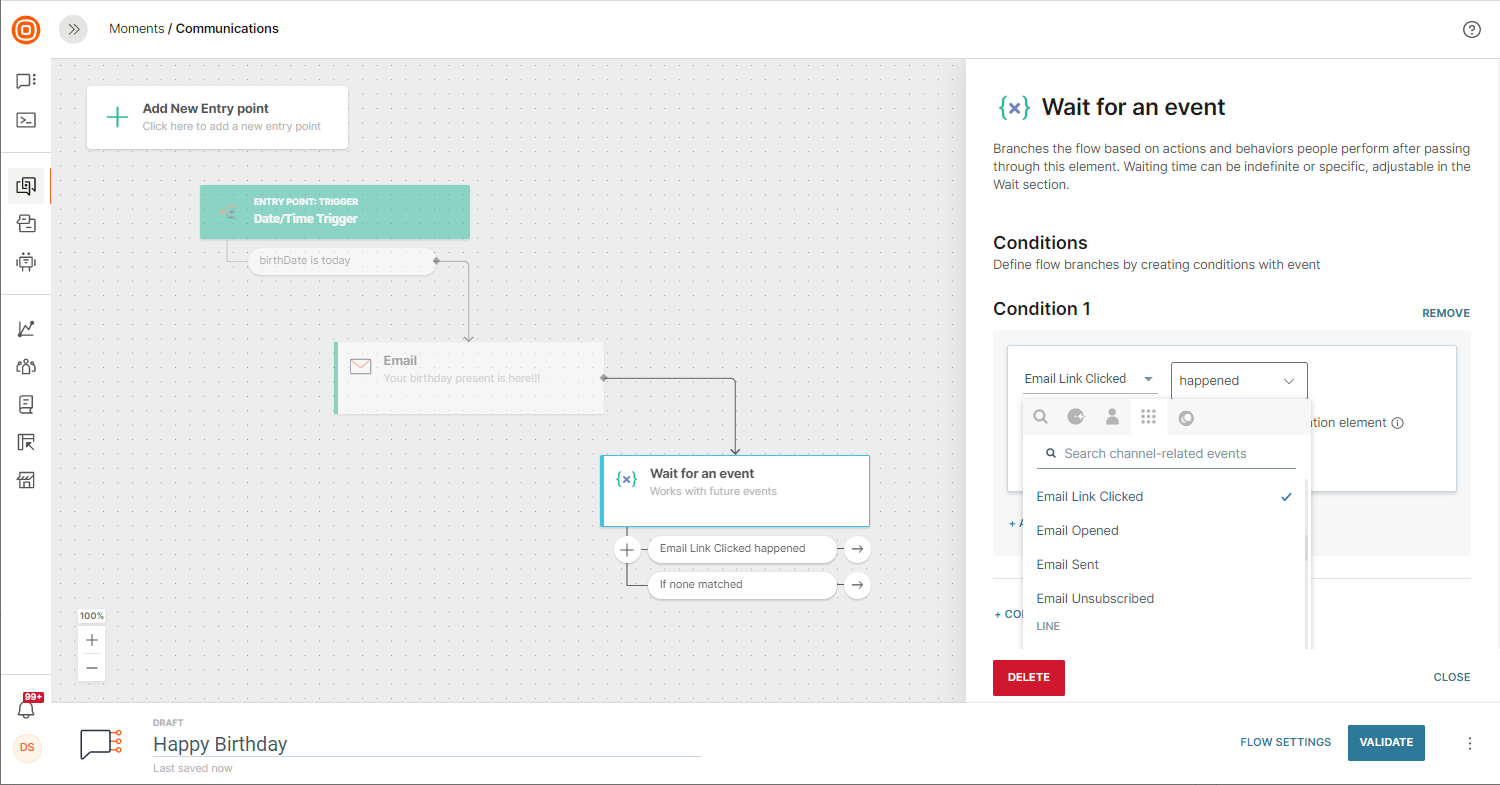
Task: Click the event list scrollbar
Action: click(1305, 548)
